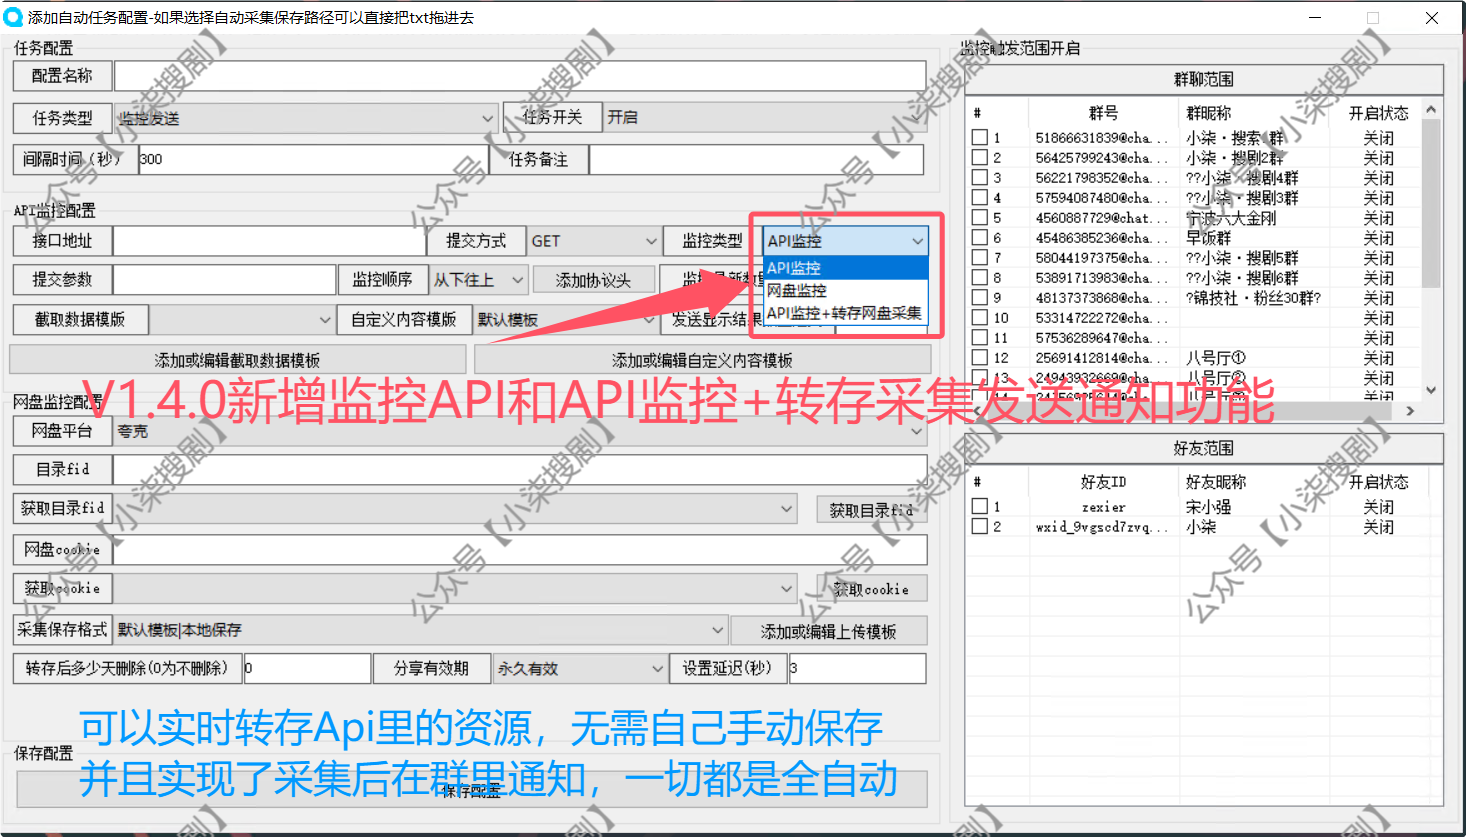Click the 配置名称 input field
This screenshot has width=1466, height=837.
520,76
